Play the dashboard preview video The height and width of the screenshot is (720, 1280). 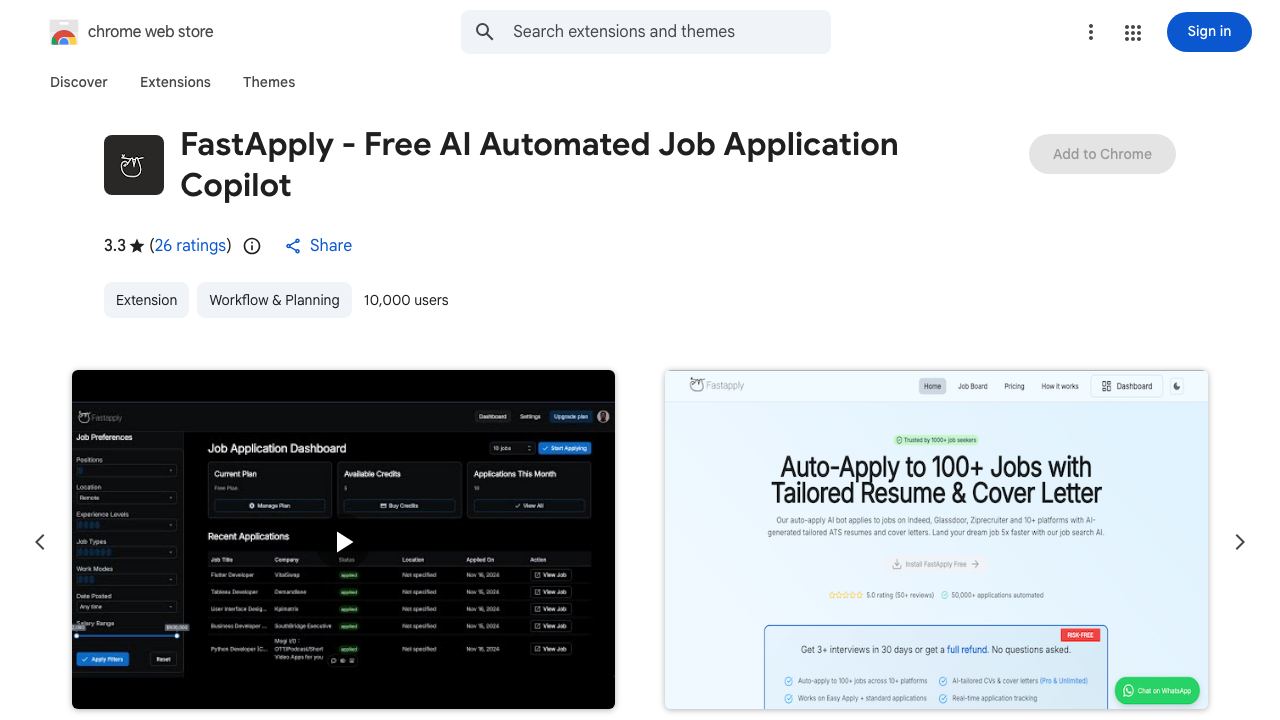344,541
